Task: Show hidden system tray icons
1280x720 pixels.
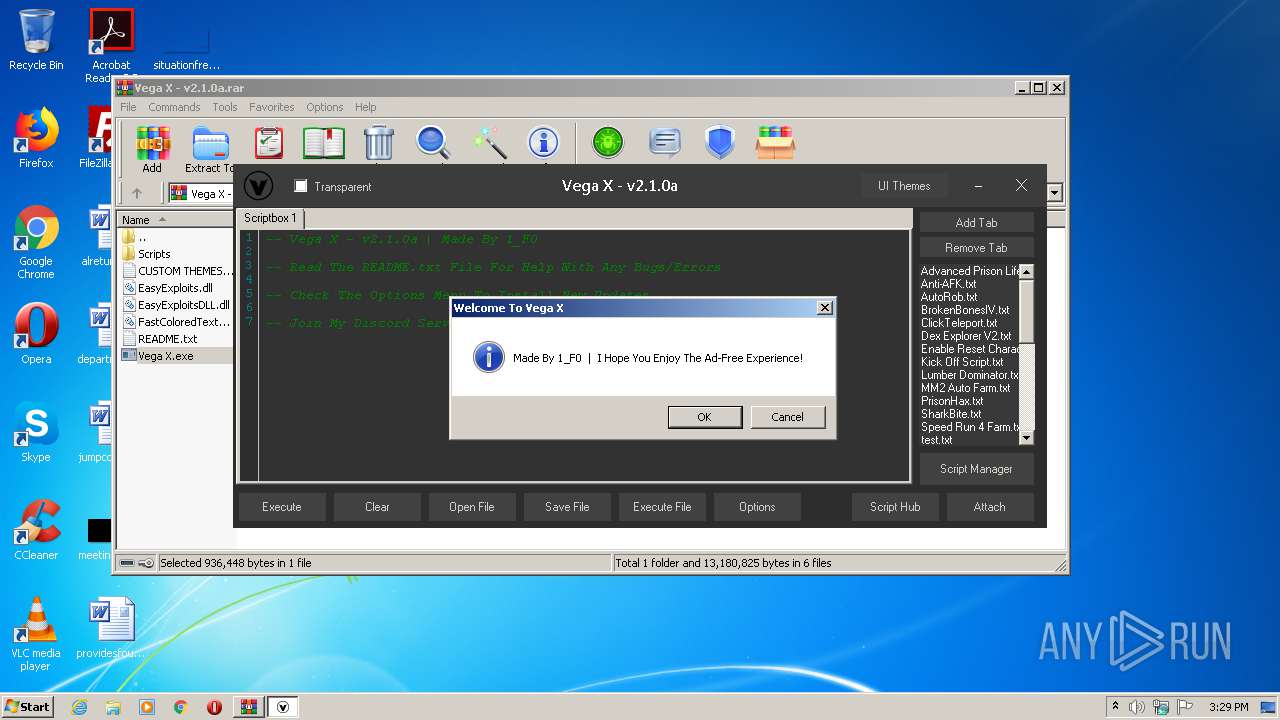Action: (1115, 707)
